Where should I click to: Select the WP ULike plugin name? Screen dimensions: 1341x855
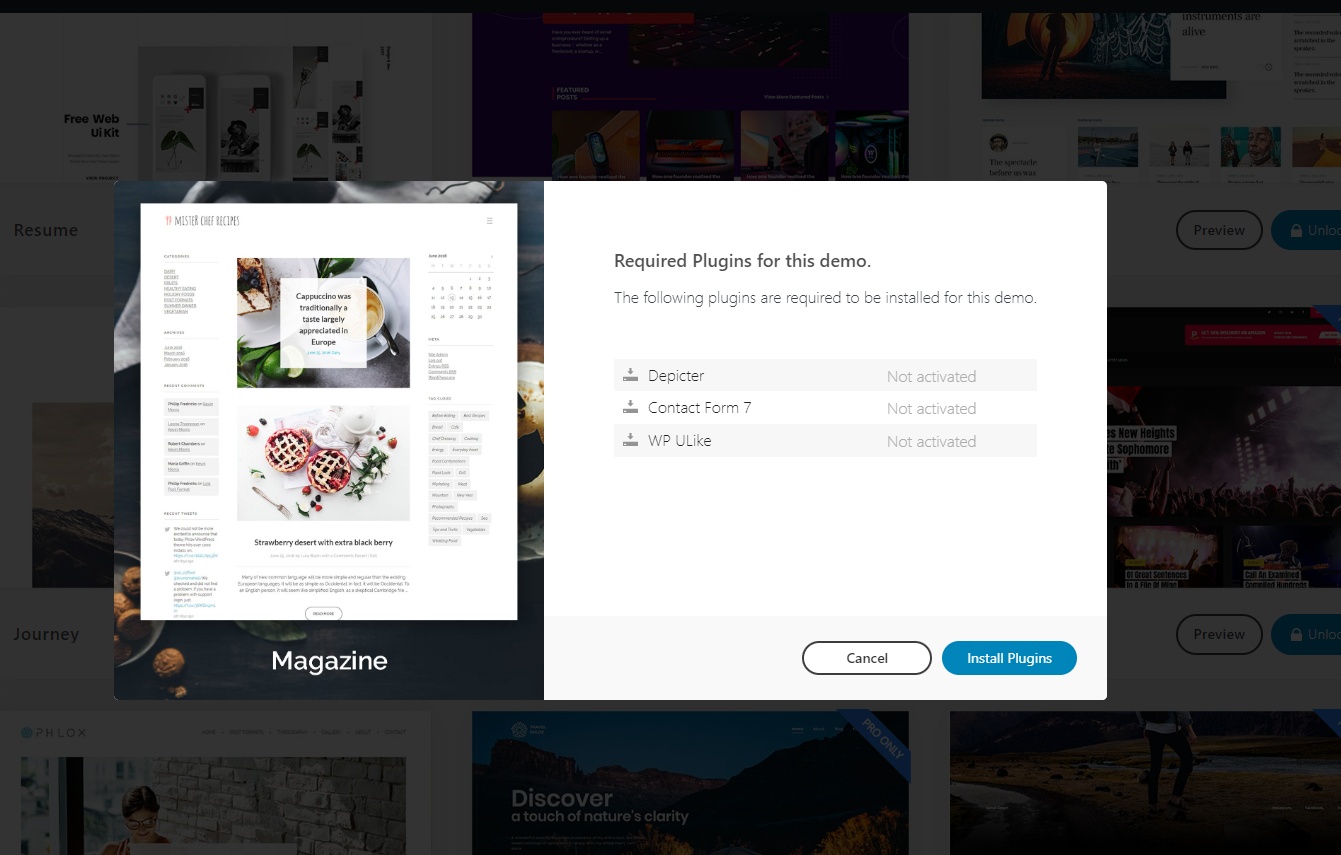tap(680, 441)
